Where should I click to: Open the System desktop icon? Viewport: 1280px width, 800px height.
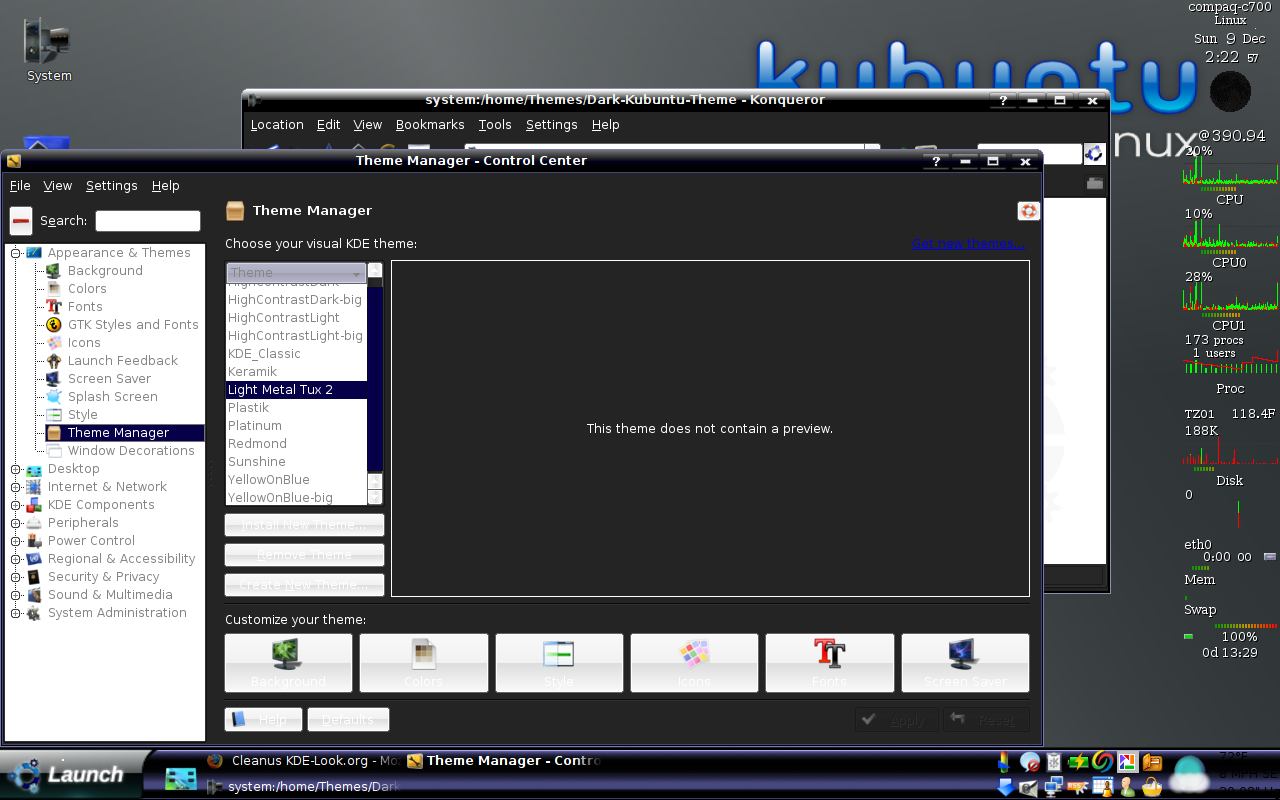pyautogui.click(x=48, y=50)
